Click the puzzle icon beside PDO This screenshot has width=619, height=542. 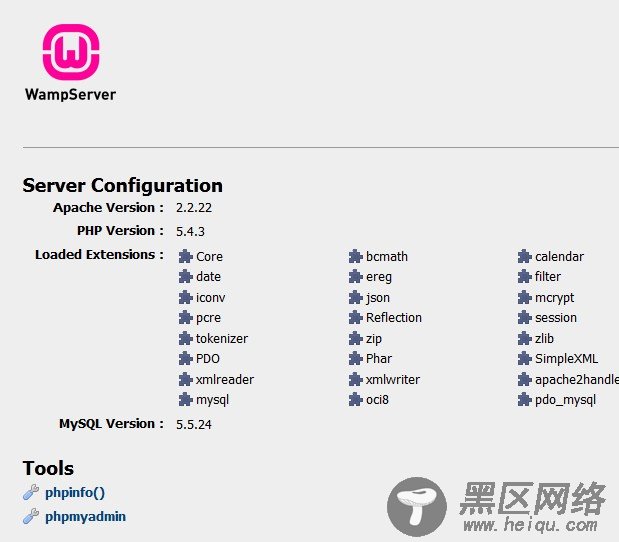click(185, 358)
